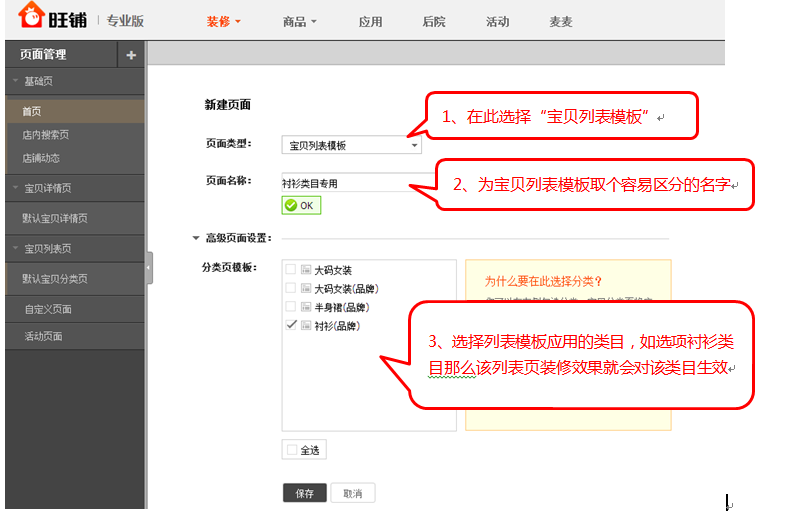792x514 pixels.
Task: Click the 旺铺 logo icon
Action: (31, 15)
